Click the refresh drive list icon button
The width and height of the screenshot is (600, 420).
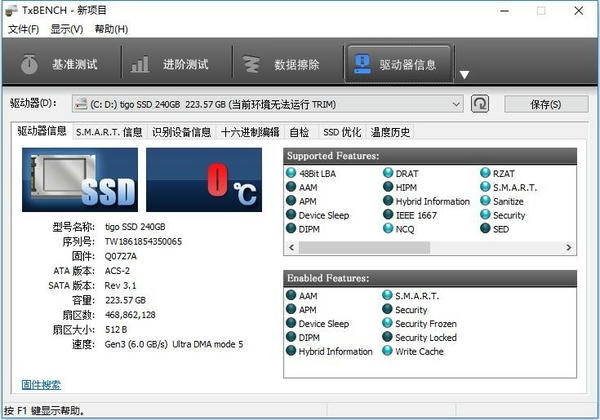point(479,104)
